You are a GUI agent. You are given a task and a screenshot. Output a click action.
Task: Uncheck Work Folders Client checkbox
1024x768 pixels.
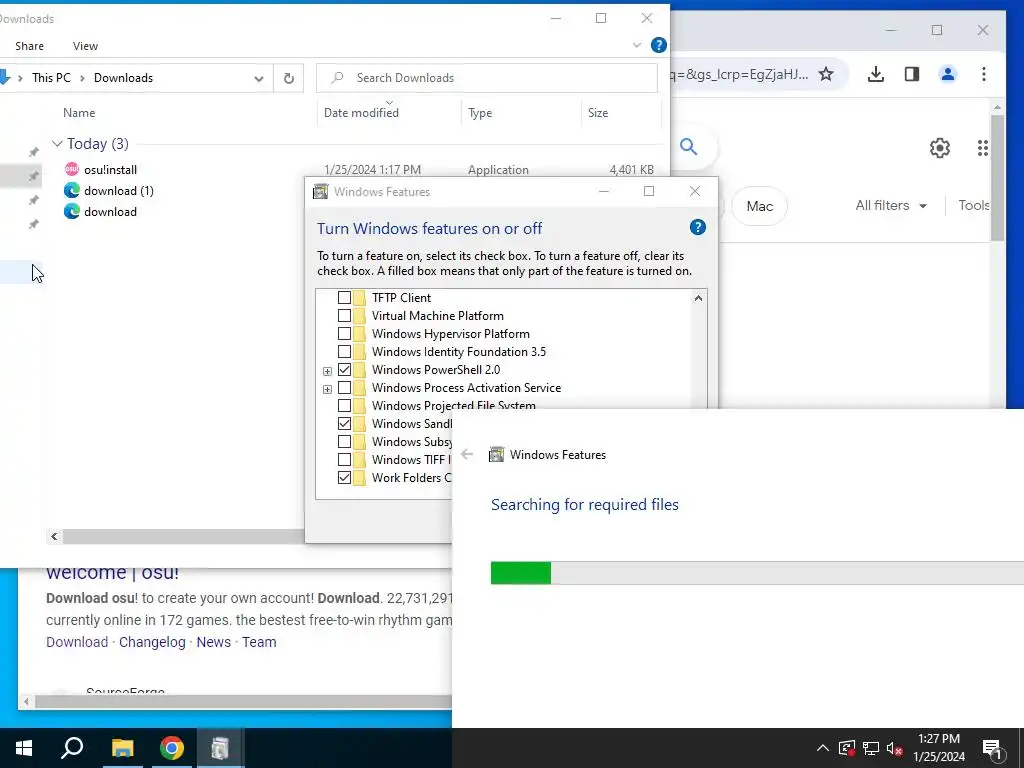coord(344,477)
